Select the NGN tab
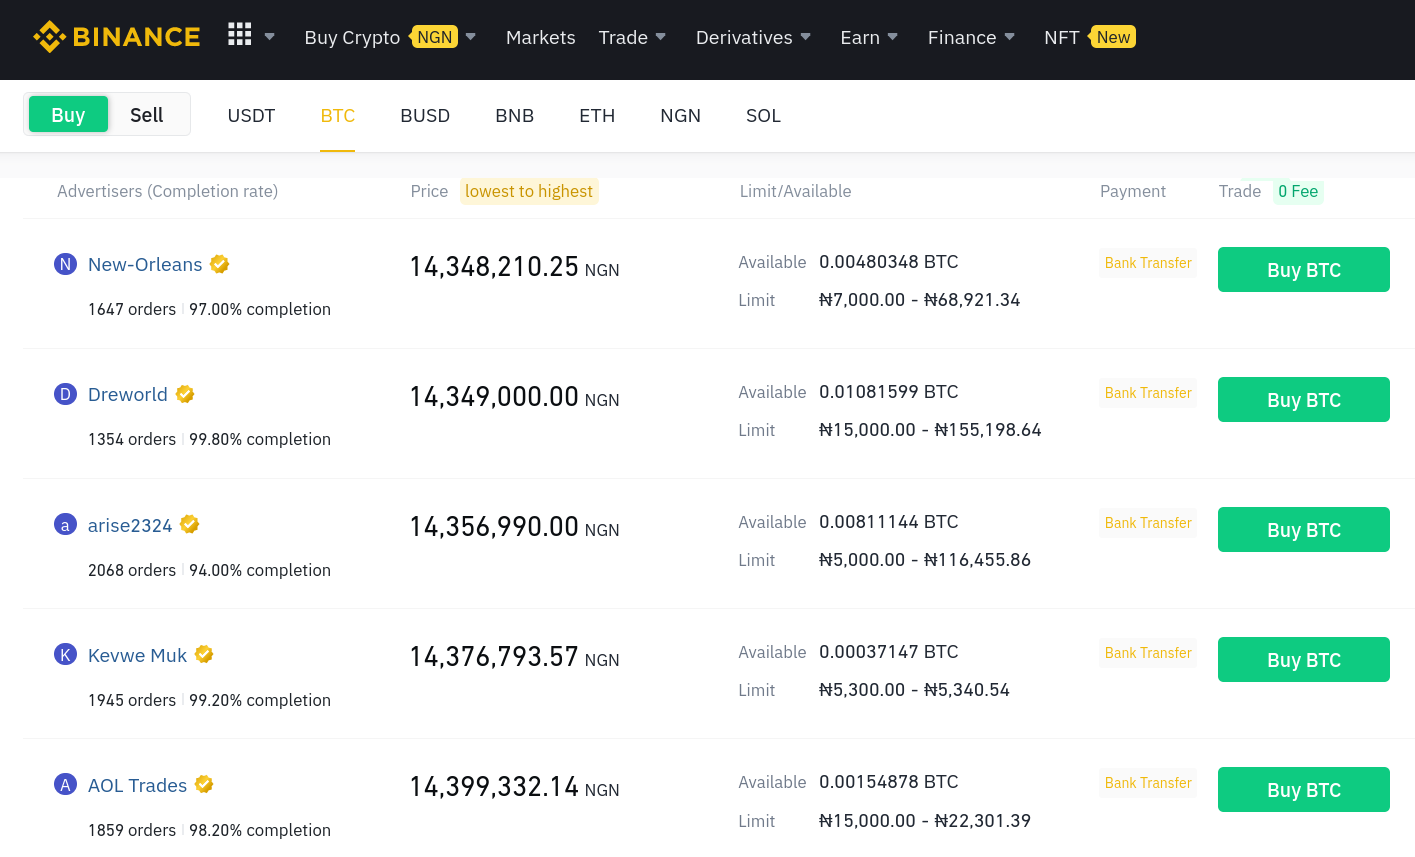This screenshot has width=1415, height=857. [x=680, y=116]
